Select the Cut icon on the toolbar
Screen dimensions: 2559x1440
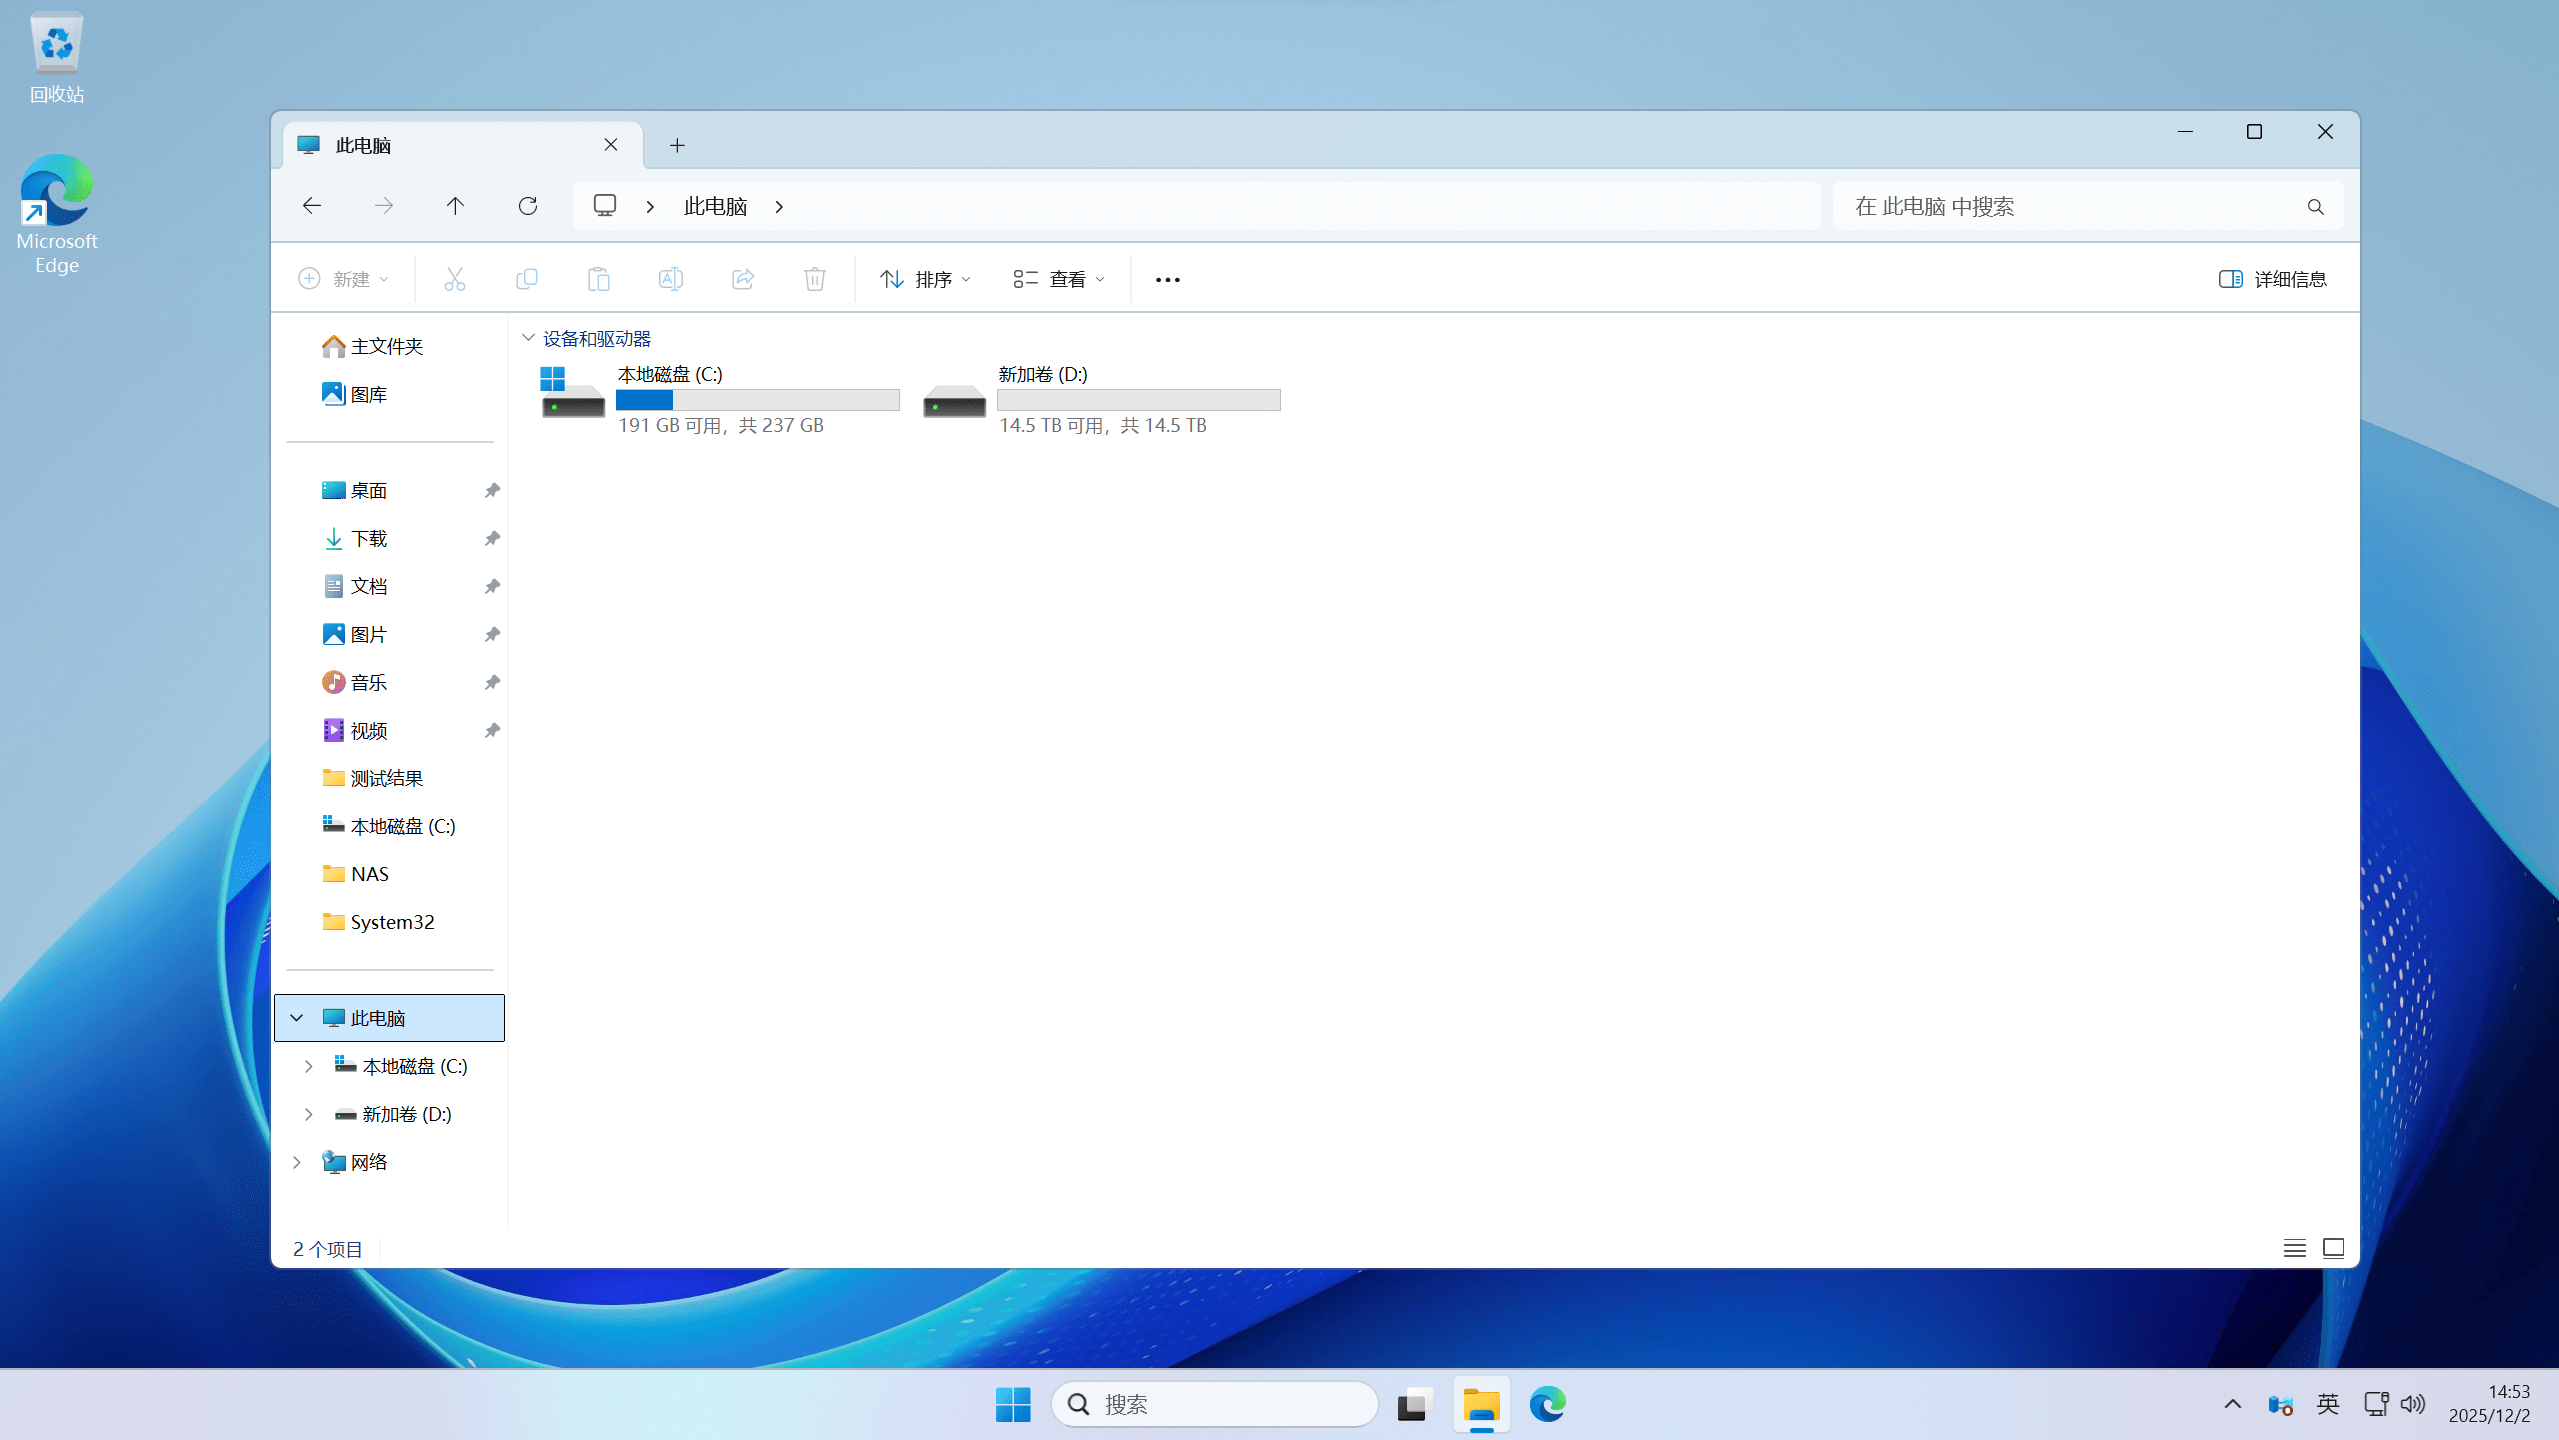click(455, 279)
